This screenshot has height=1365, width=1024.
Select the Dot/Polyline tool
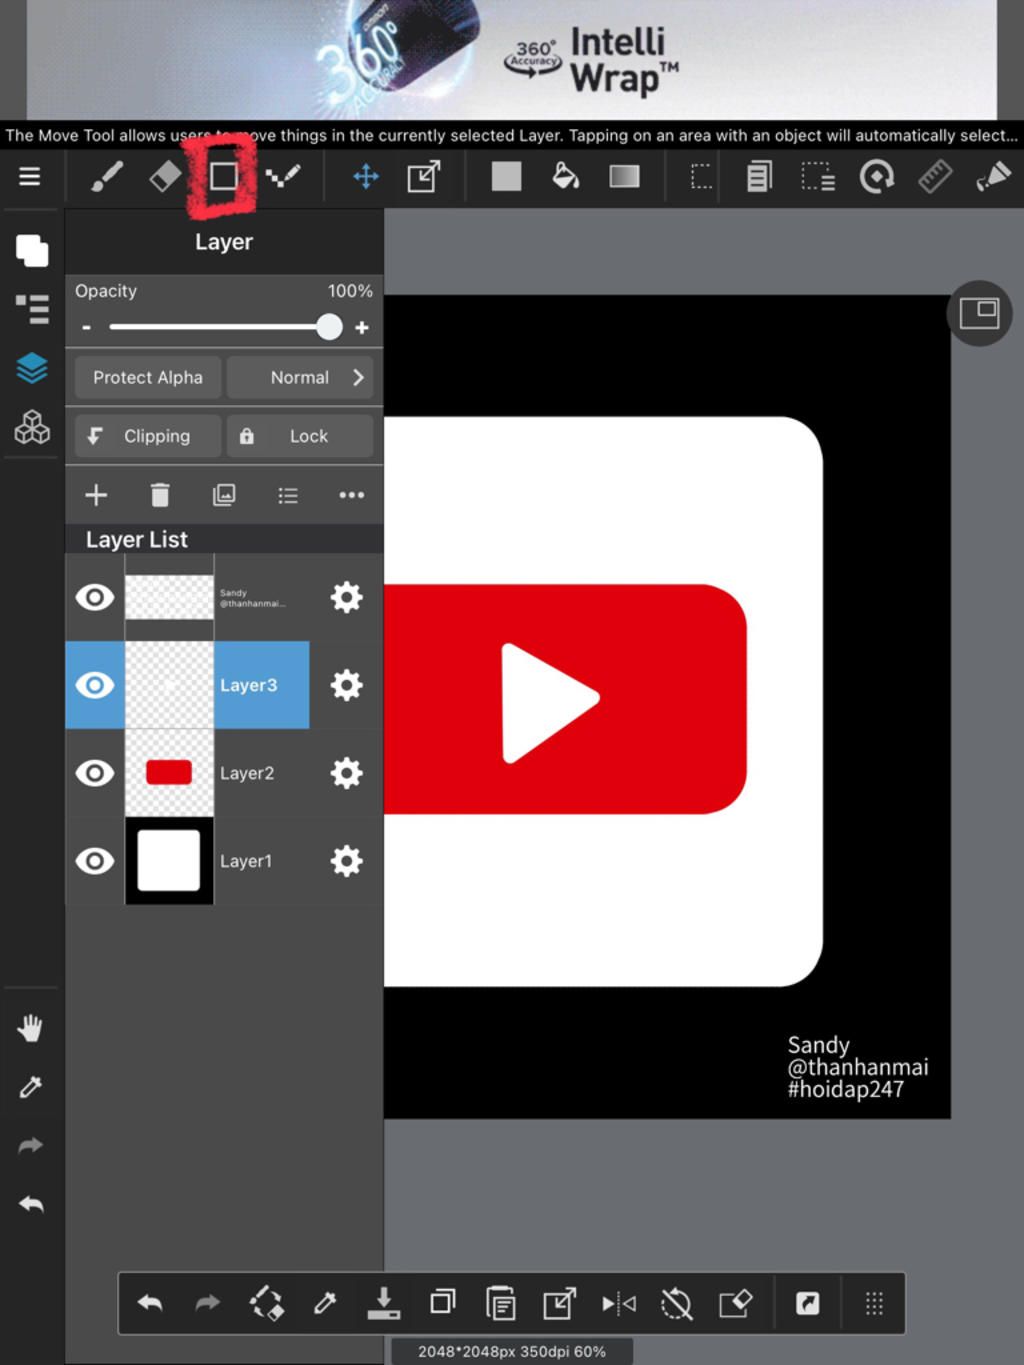click(283, 177)
